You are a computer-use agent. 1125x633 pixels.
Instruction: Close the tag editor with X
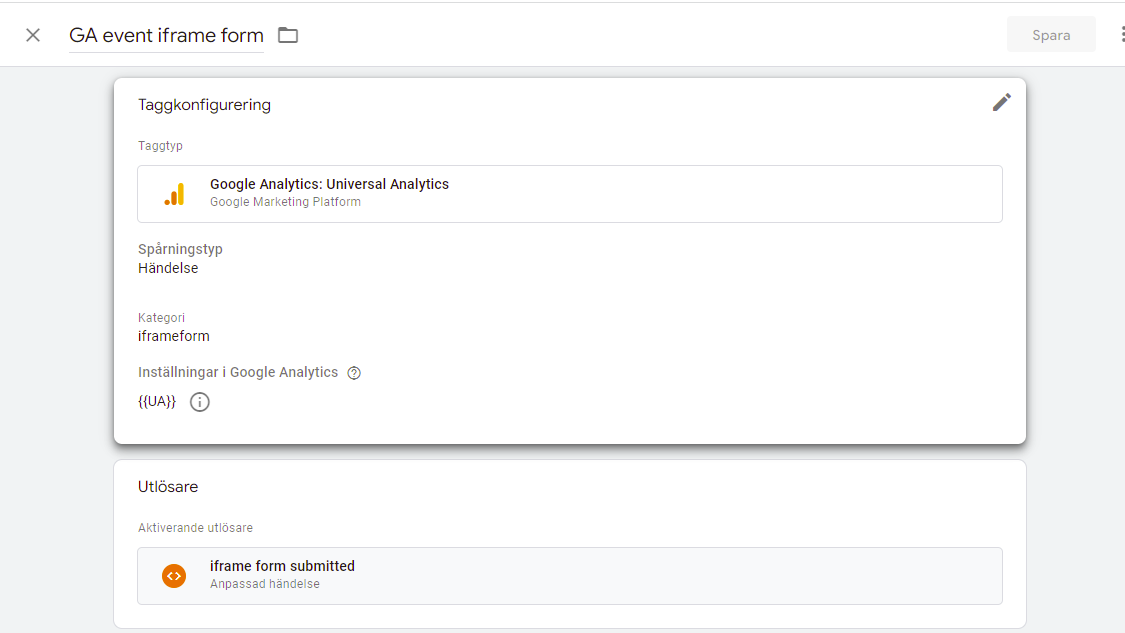pos(33,35)
